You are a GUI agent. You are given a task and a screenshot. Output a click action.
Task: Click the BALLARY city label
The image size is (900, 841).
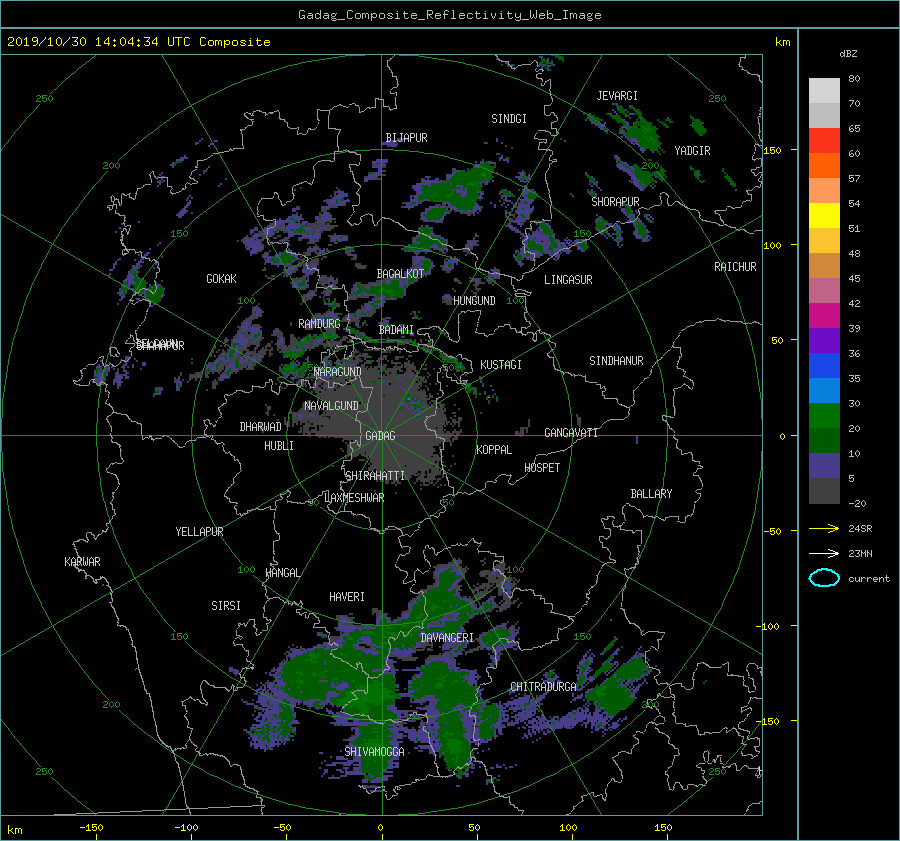coord(651,494)
